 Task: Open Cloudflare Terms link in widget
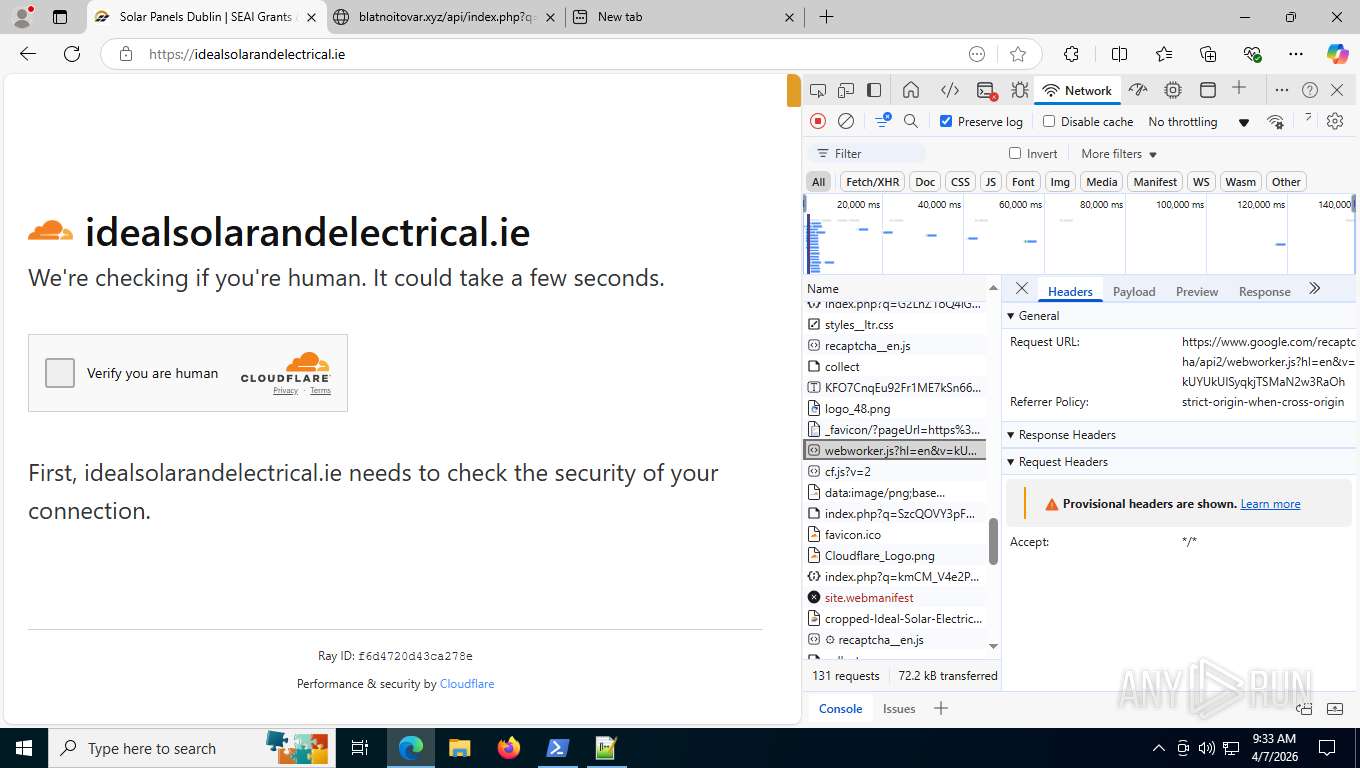tap(320, 391)
